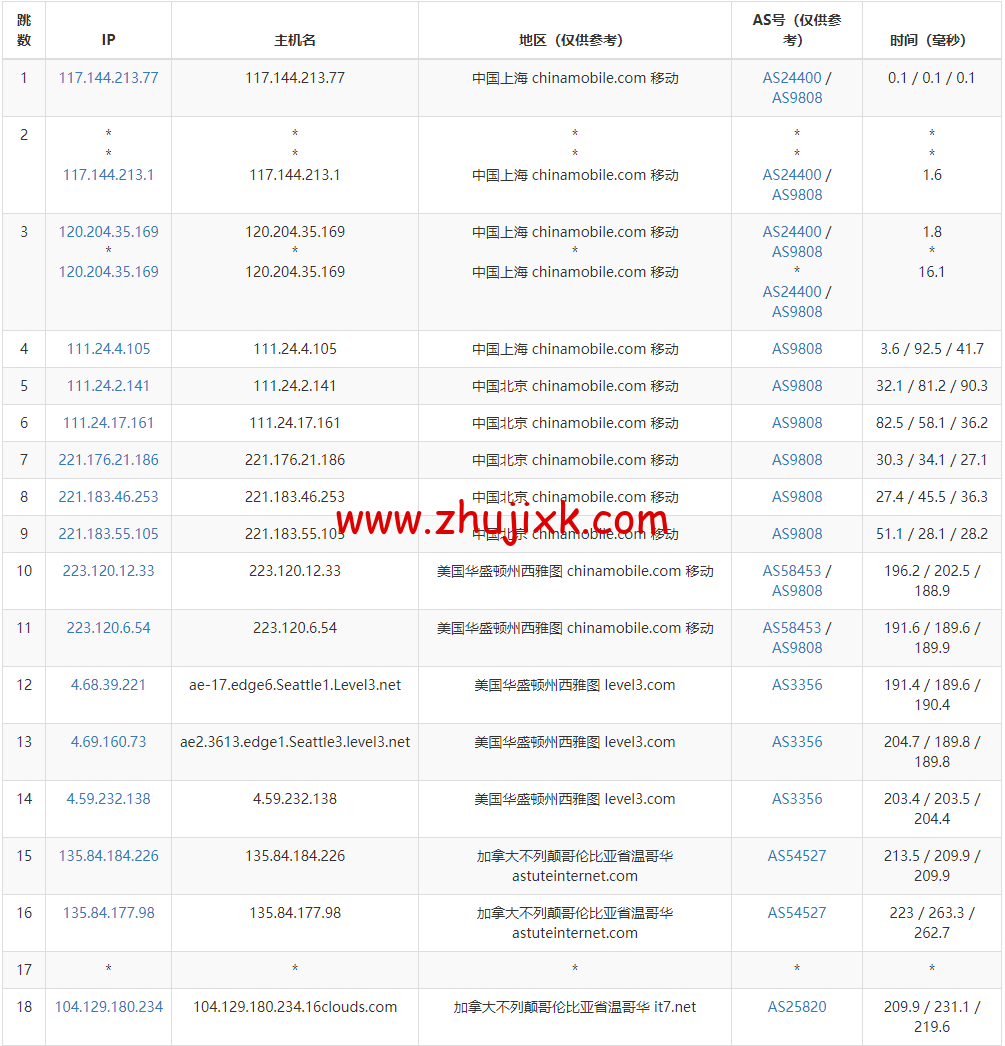
Task: Visit the final hop IP 104.129.180.234
Action: point(108,1007)
